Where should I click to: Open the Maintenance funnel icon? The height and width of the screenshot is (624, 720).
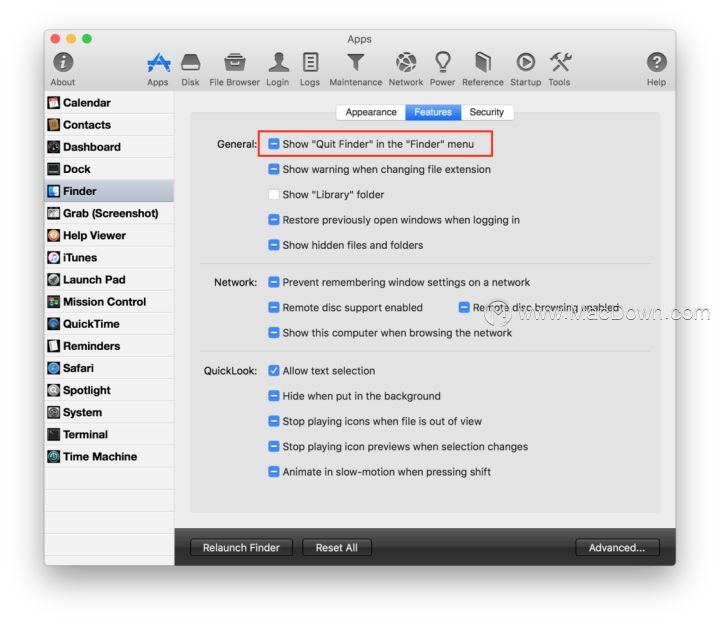[355, 62]
